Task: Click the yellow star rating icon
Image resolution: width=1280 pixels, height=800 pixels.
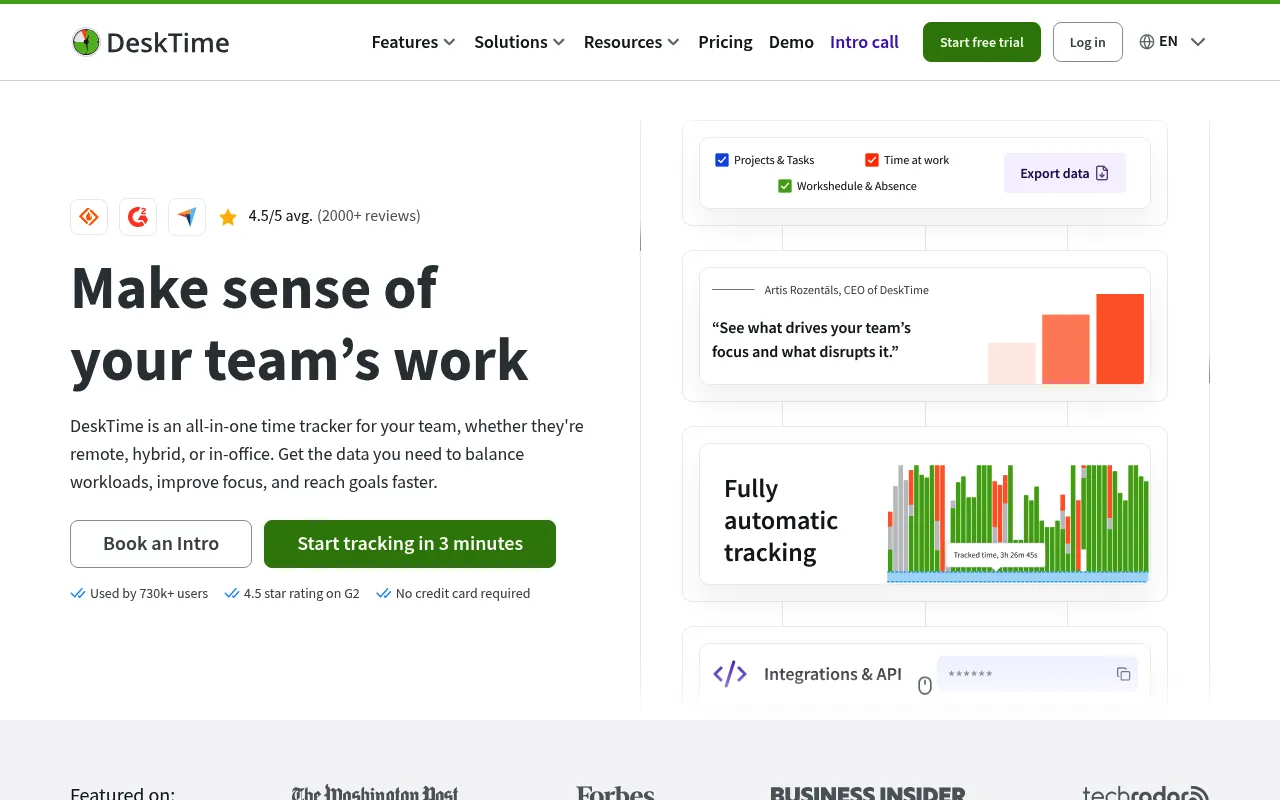Action: (x=228, y=216)
